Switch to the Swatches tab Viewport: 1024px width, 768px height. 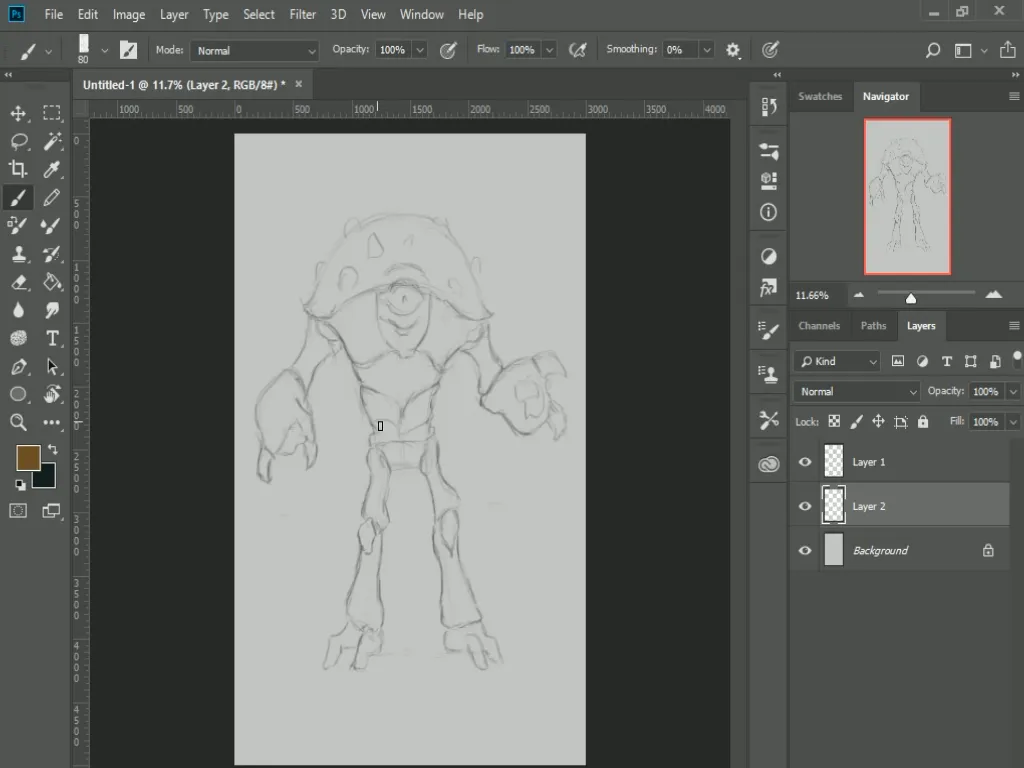[x=820, y=96]
